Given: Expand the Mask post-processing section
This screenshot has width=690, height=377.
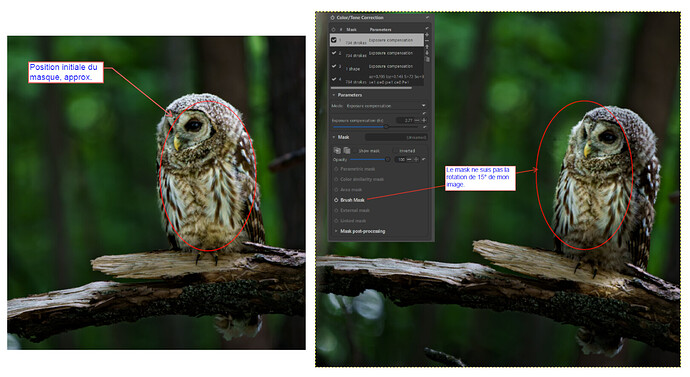Looking at the screenshot, I should [336, 231].
